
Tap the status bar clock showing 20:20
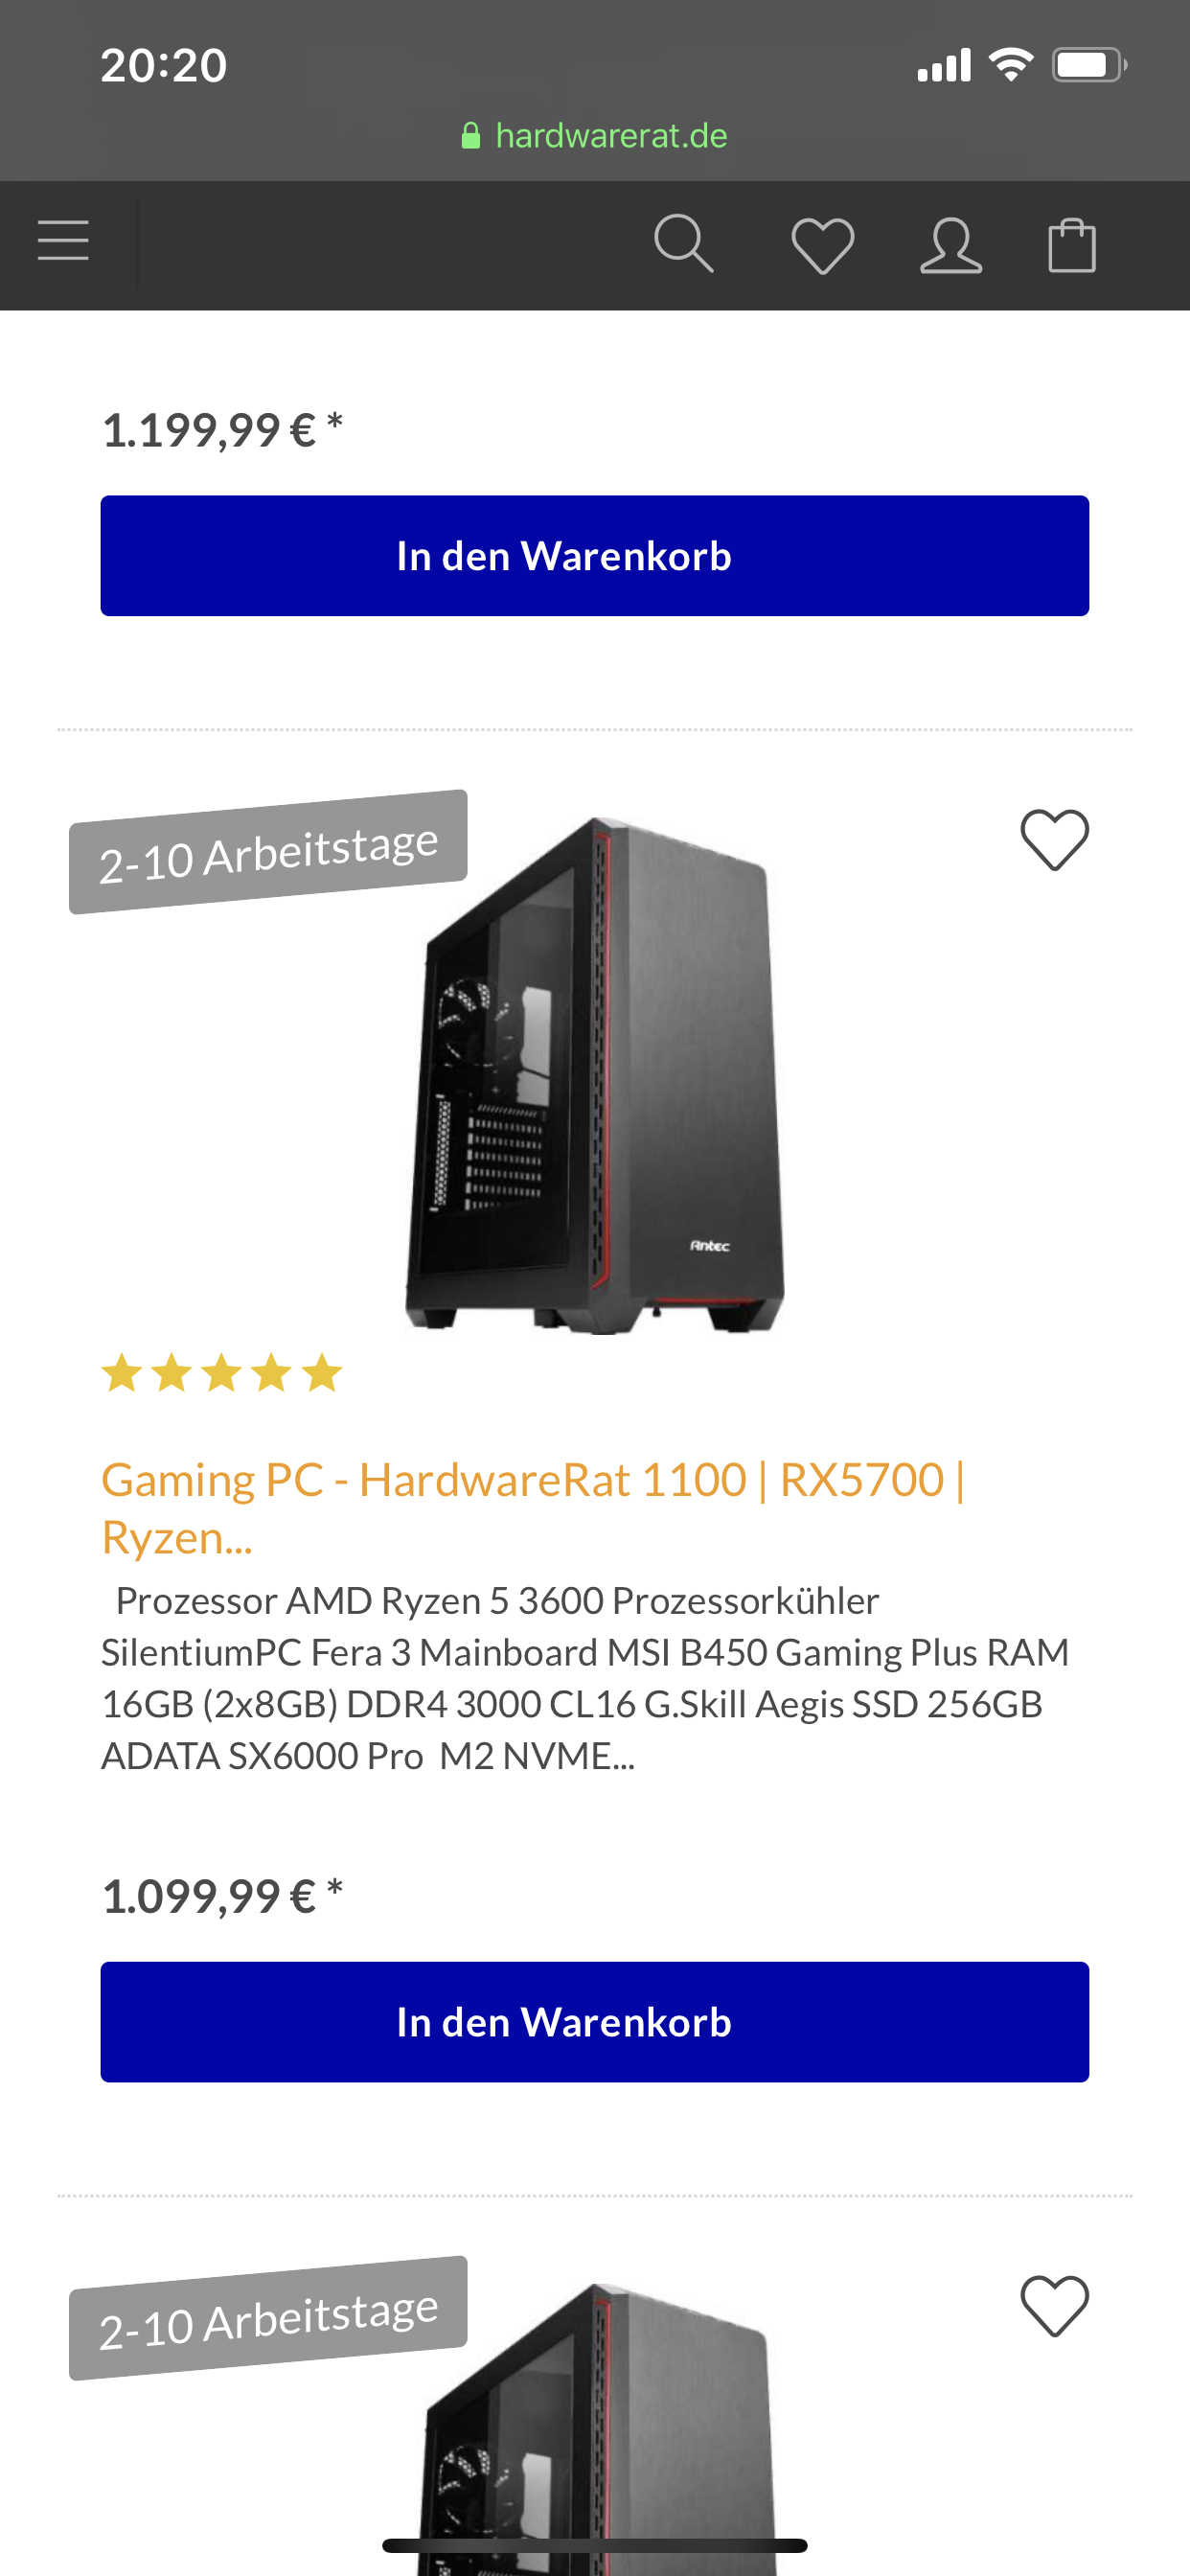click(164, 65)
